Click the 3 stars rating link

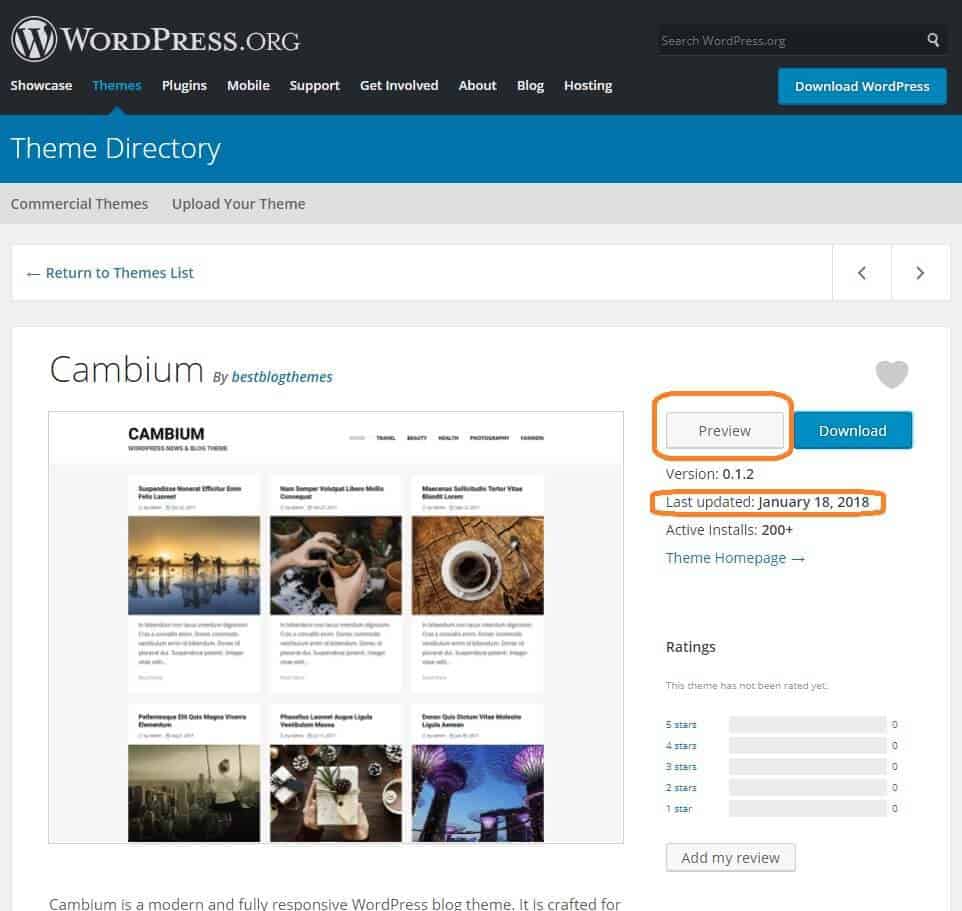click(681, 767)
